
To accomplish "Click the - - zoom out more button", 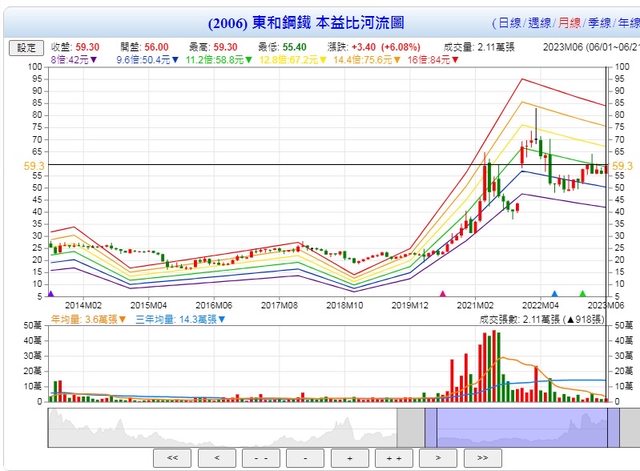I will [x=262, y=457].
